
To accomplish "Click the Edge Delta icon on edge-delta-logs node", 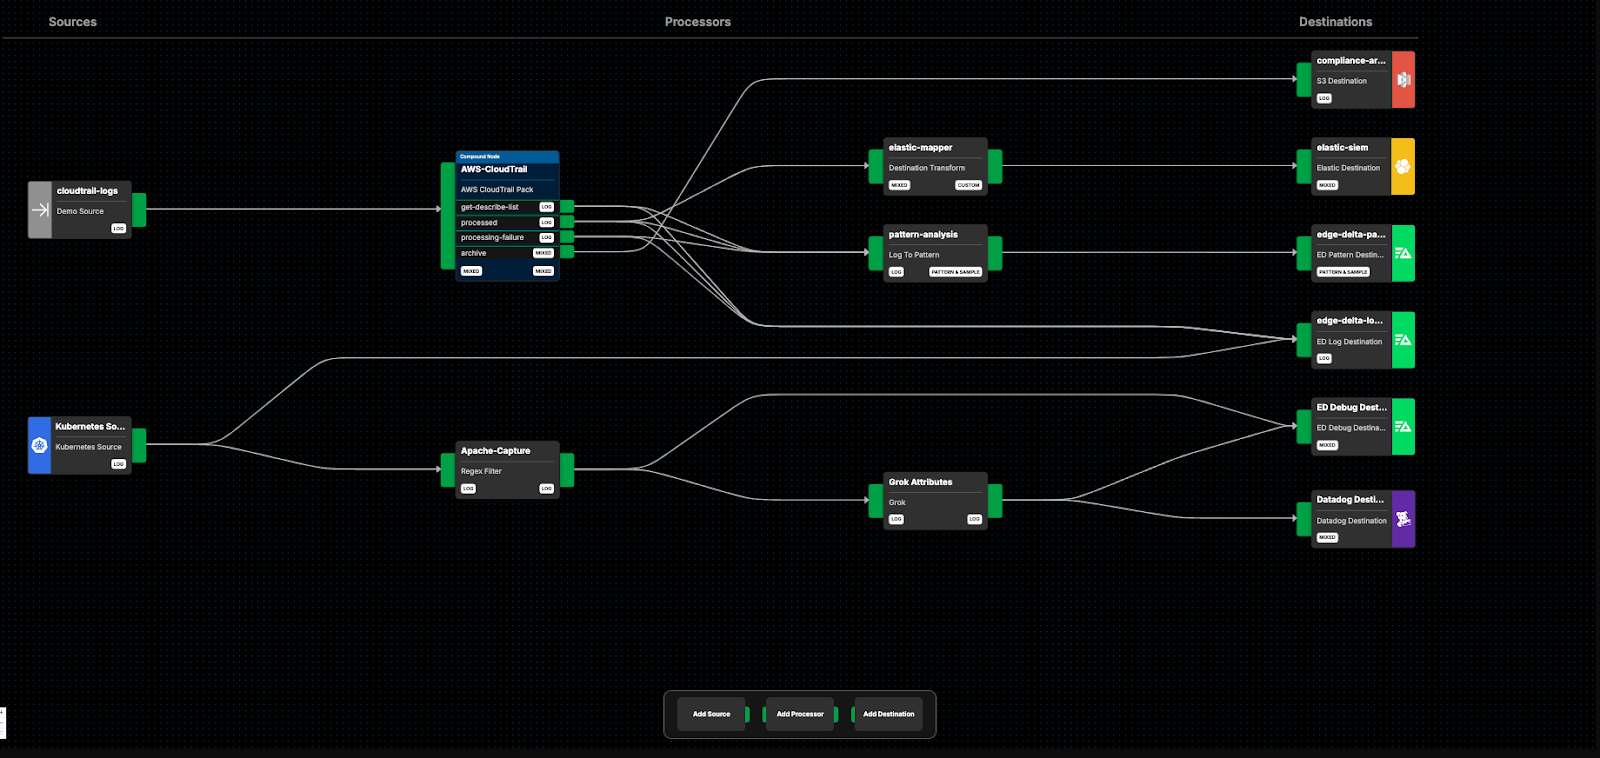I will point(1403,340).
